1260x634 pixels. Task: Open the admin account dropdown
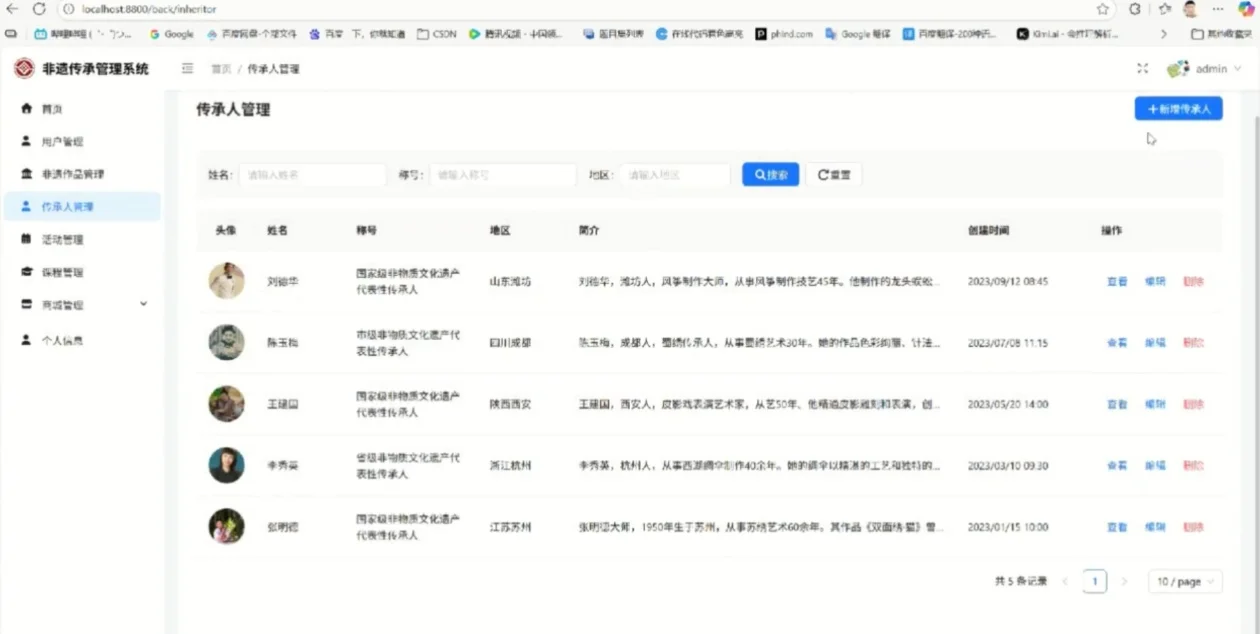[x=1210, y=69]
